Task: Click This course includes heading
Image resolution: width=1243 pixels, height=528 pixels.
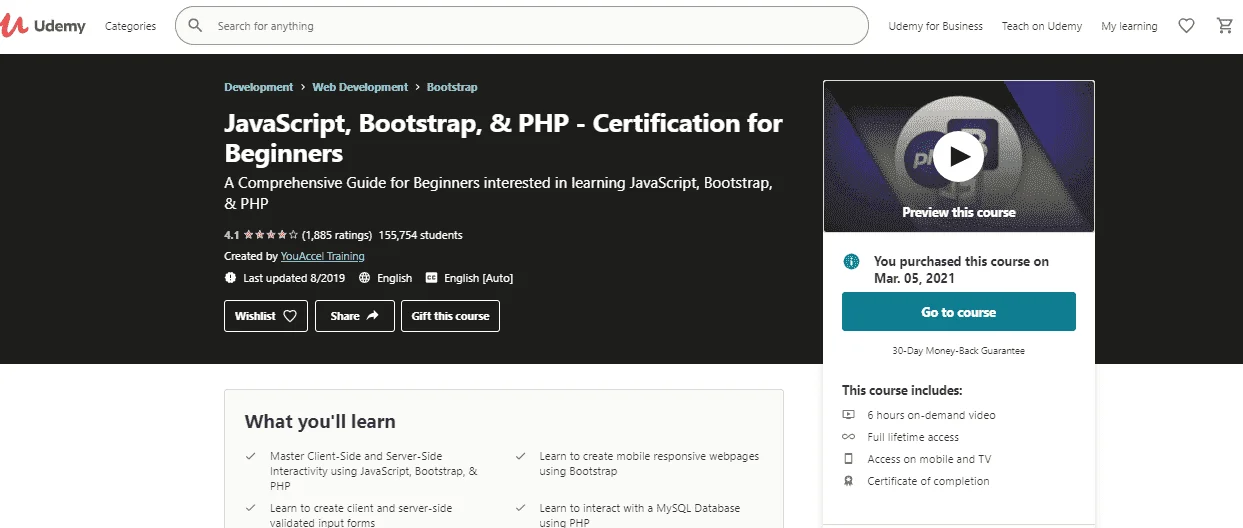Action: click(902, 390)
